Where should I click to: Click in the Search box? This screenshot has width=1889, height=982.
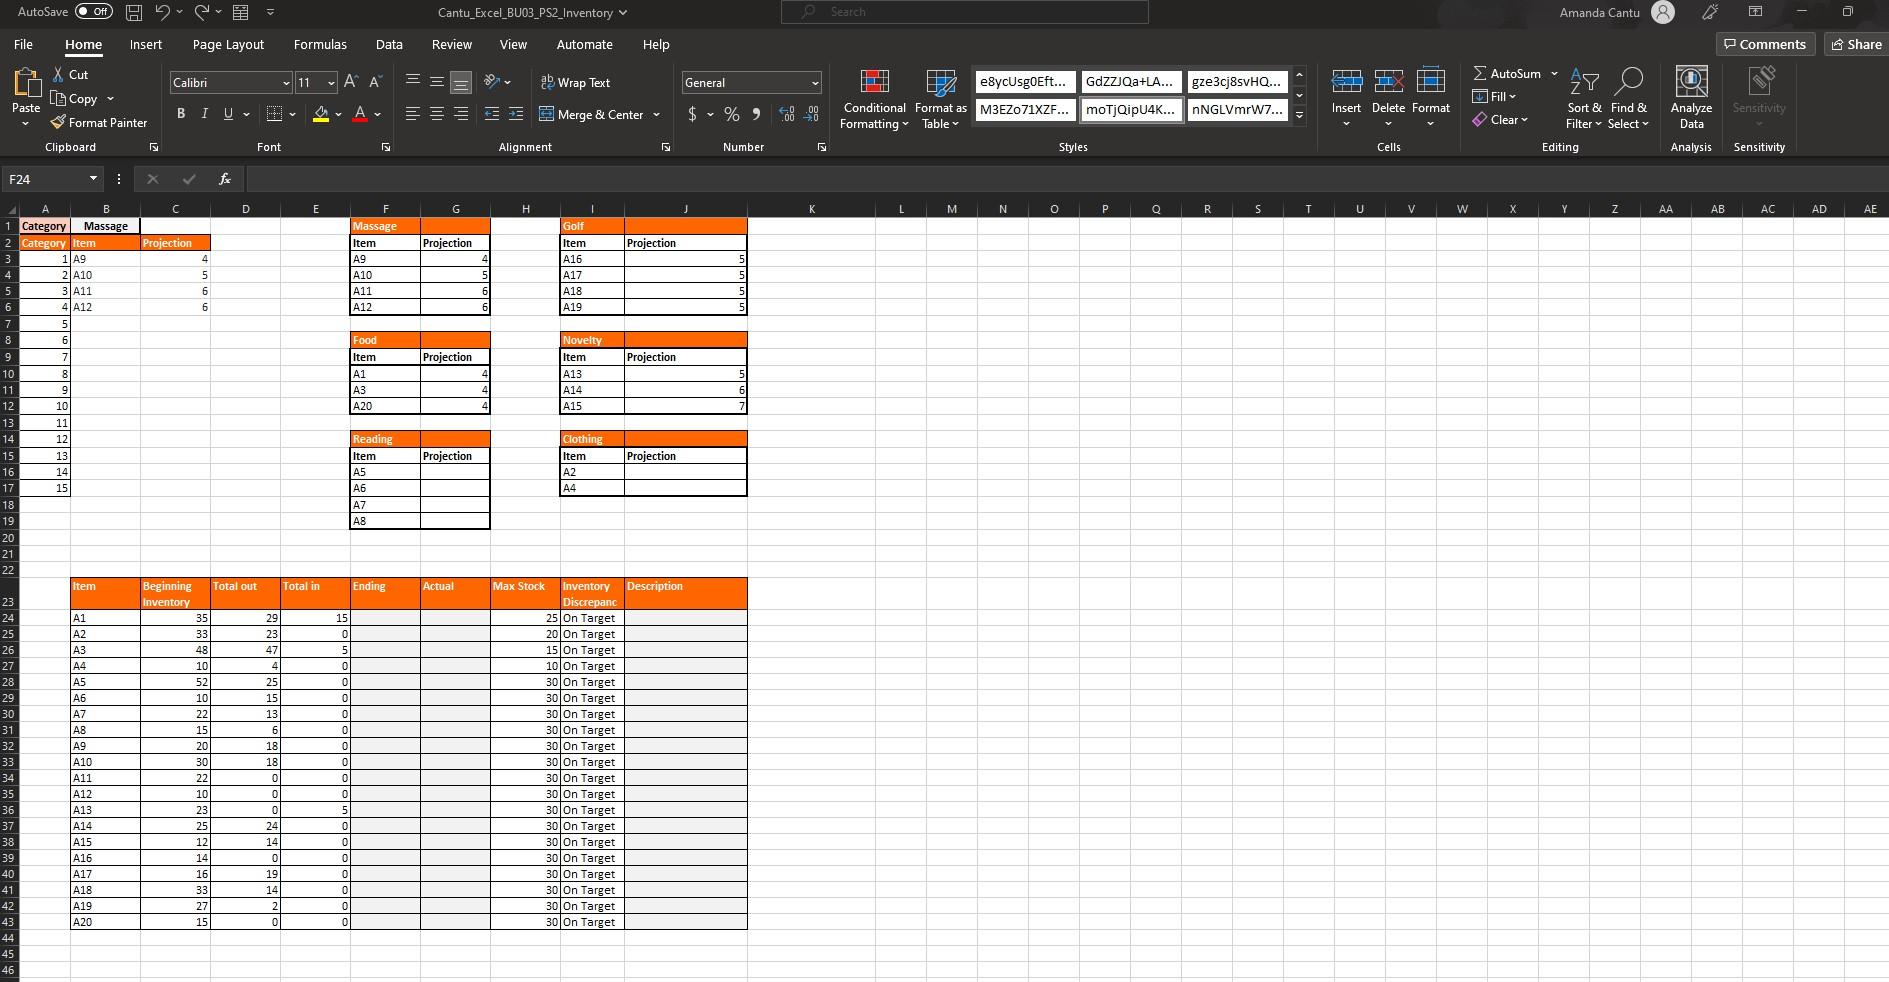(964, 12)
